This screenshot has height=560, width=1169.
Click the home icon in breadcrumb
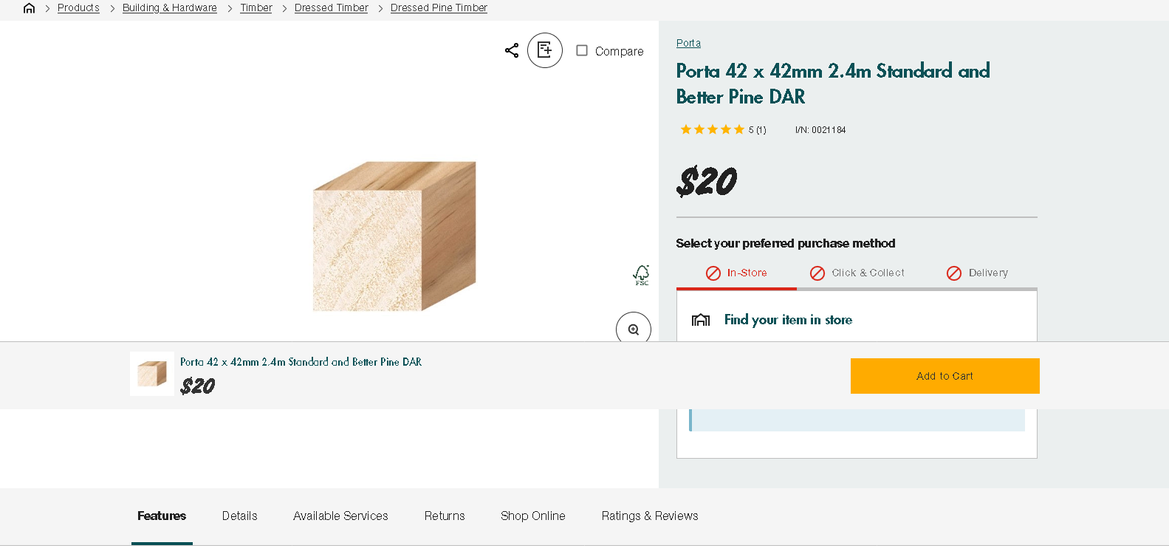29,8
